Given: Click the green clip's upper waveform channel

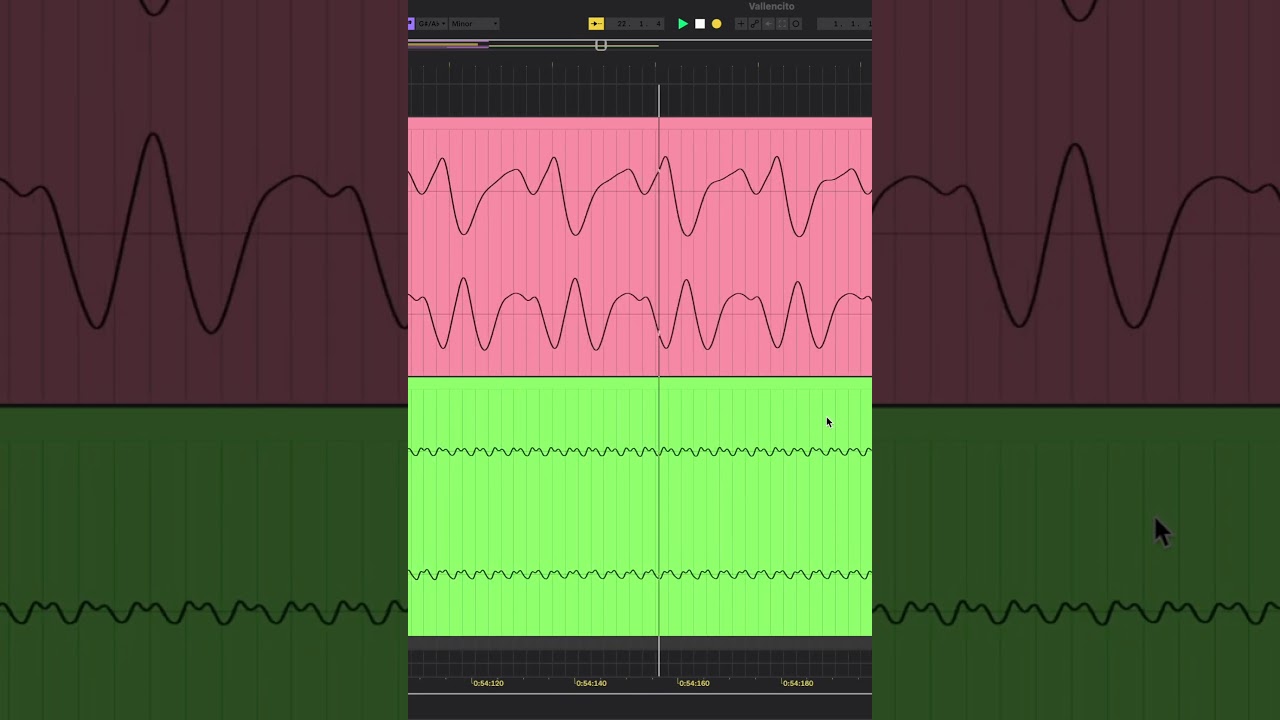Looking at the screenshot, I should (x=640, y=451).
